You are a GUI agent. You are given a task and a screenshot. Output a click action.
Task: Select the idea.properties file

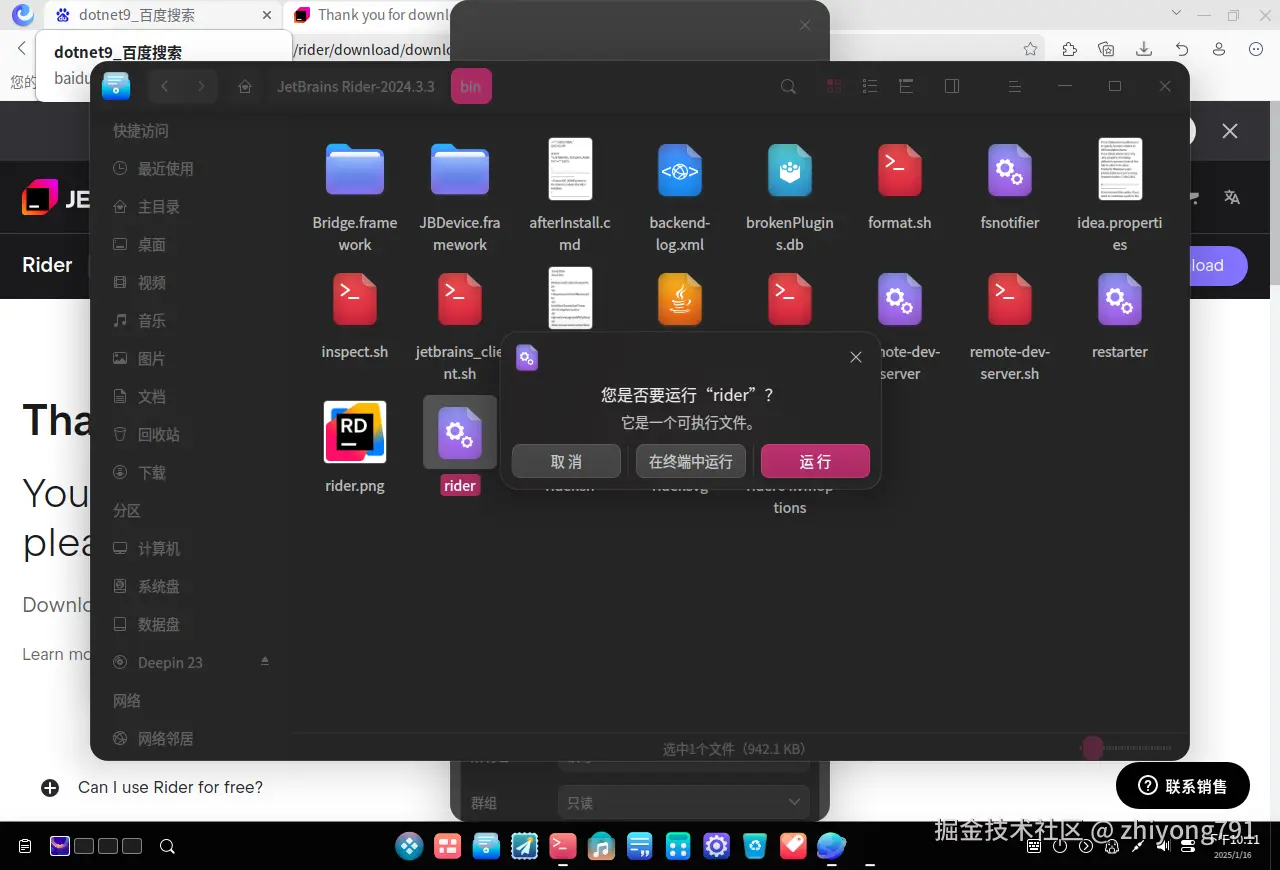pyautogui.click(x=1120, y=169)
